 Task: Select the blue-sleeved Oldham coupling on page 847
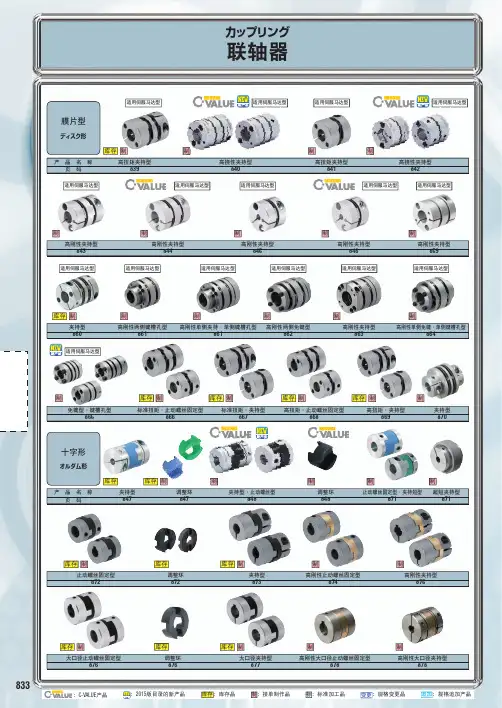[x=126, y=456]
